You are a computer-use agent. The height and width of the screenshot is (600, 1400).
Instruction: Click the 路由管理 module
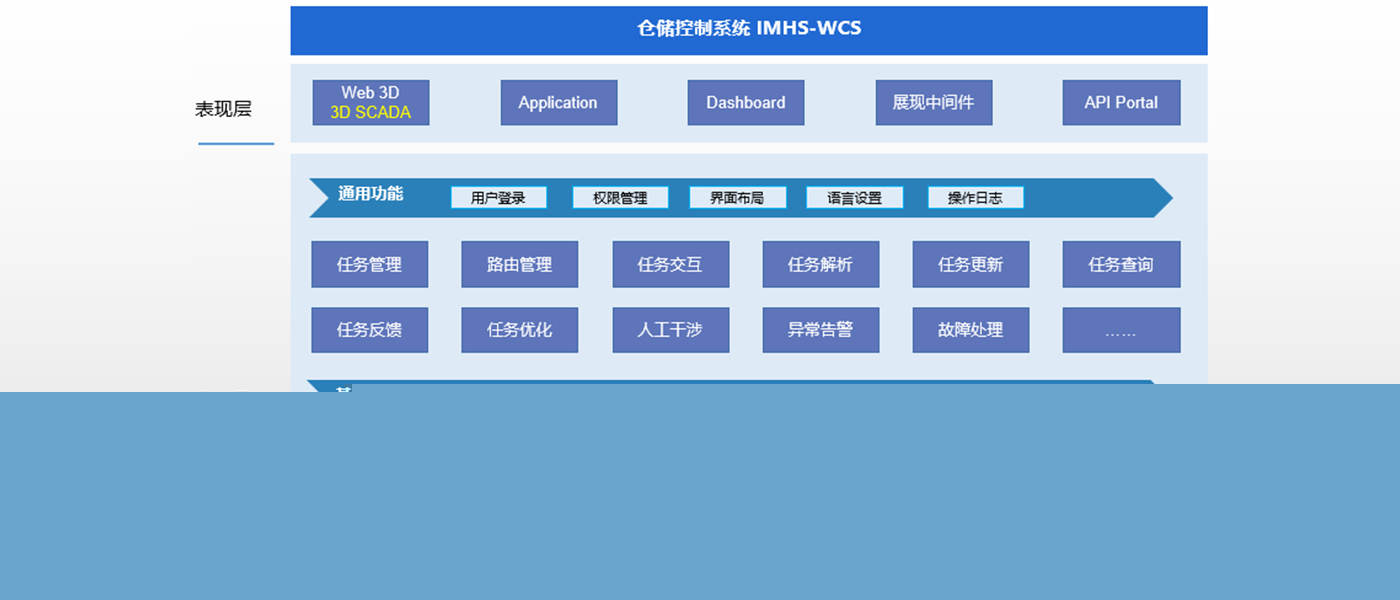pyautogui.click(x=519, y=265)
